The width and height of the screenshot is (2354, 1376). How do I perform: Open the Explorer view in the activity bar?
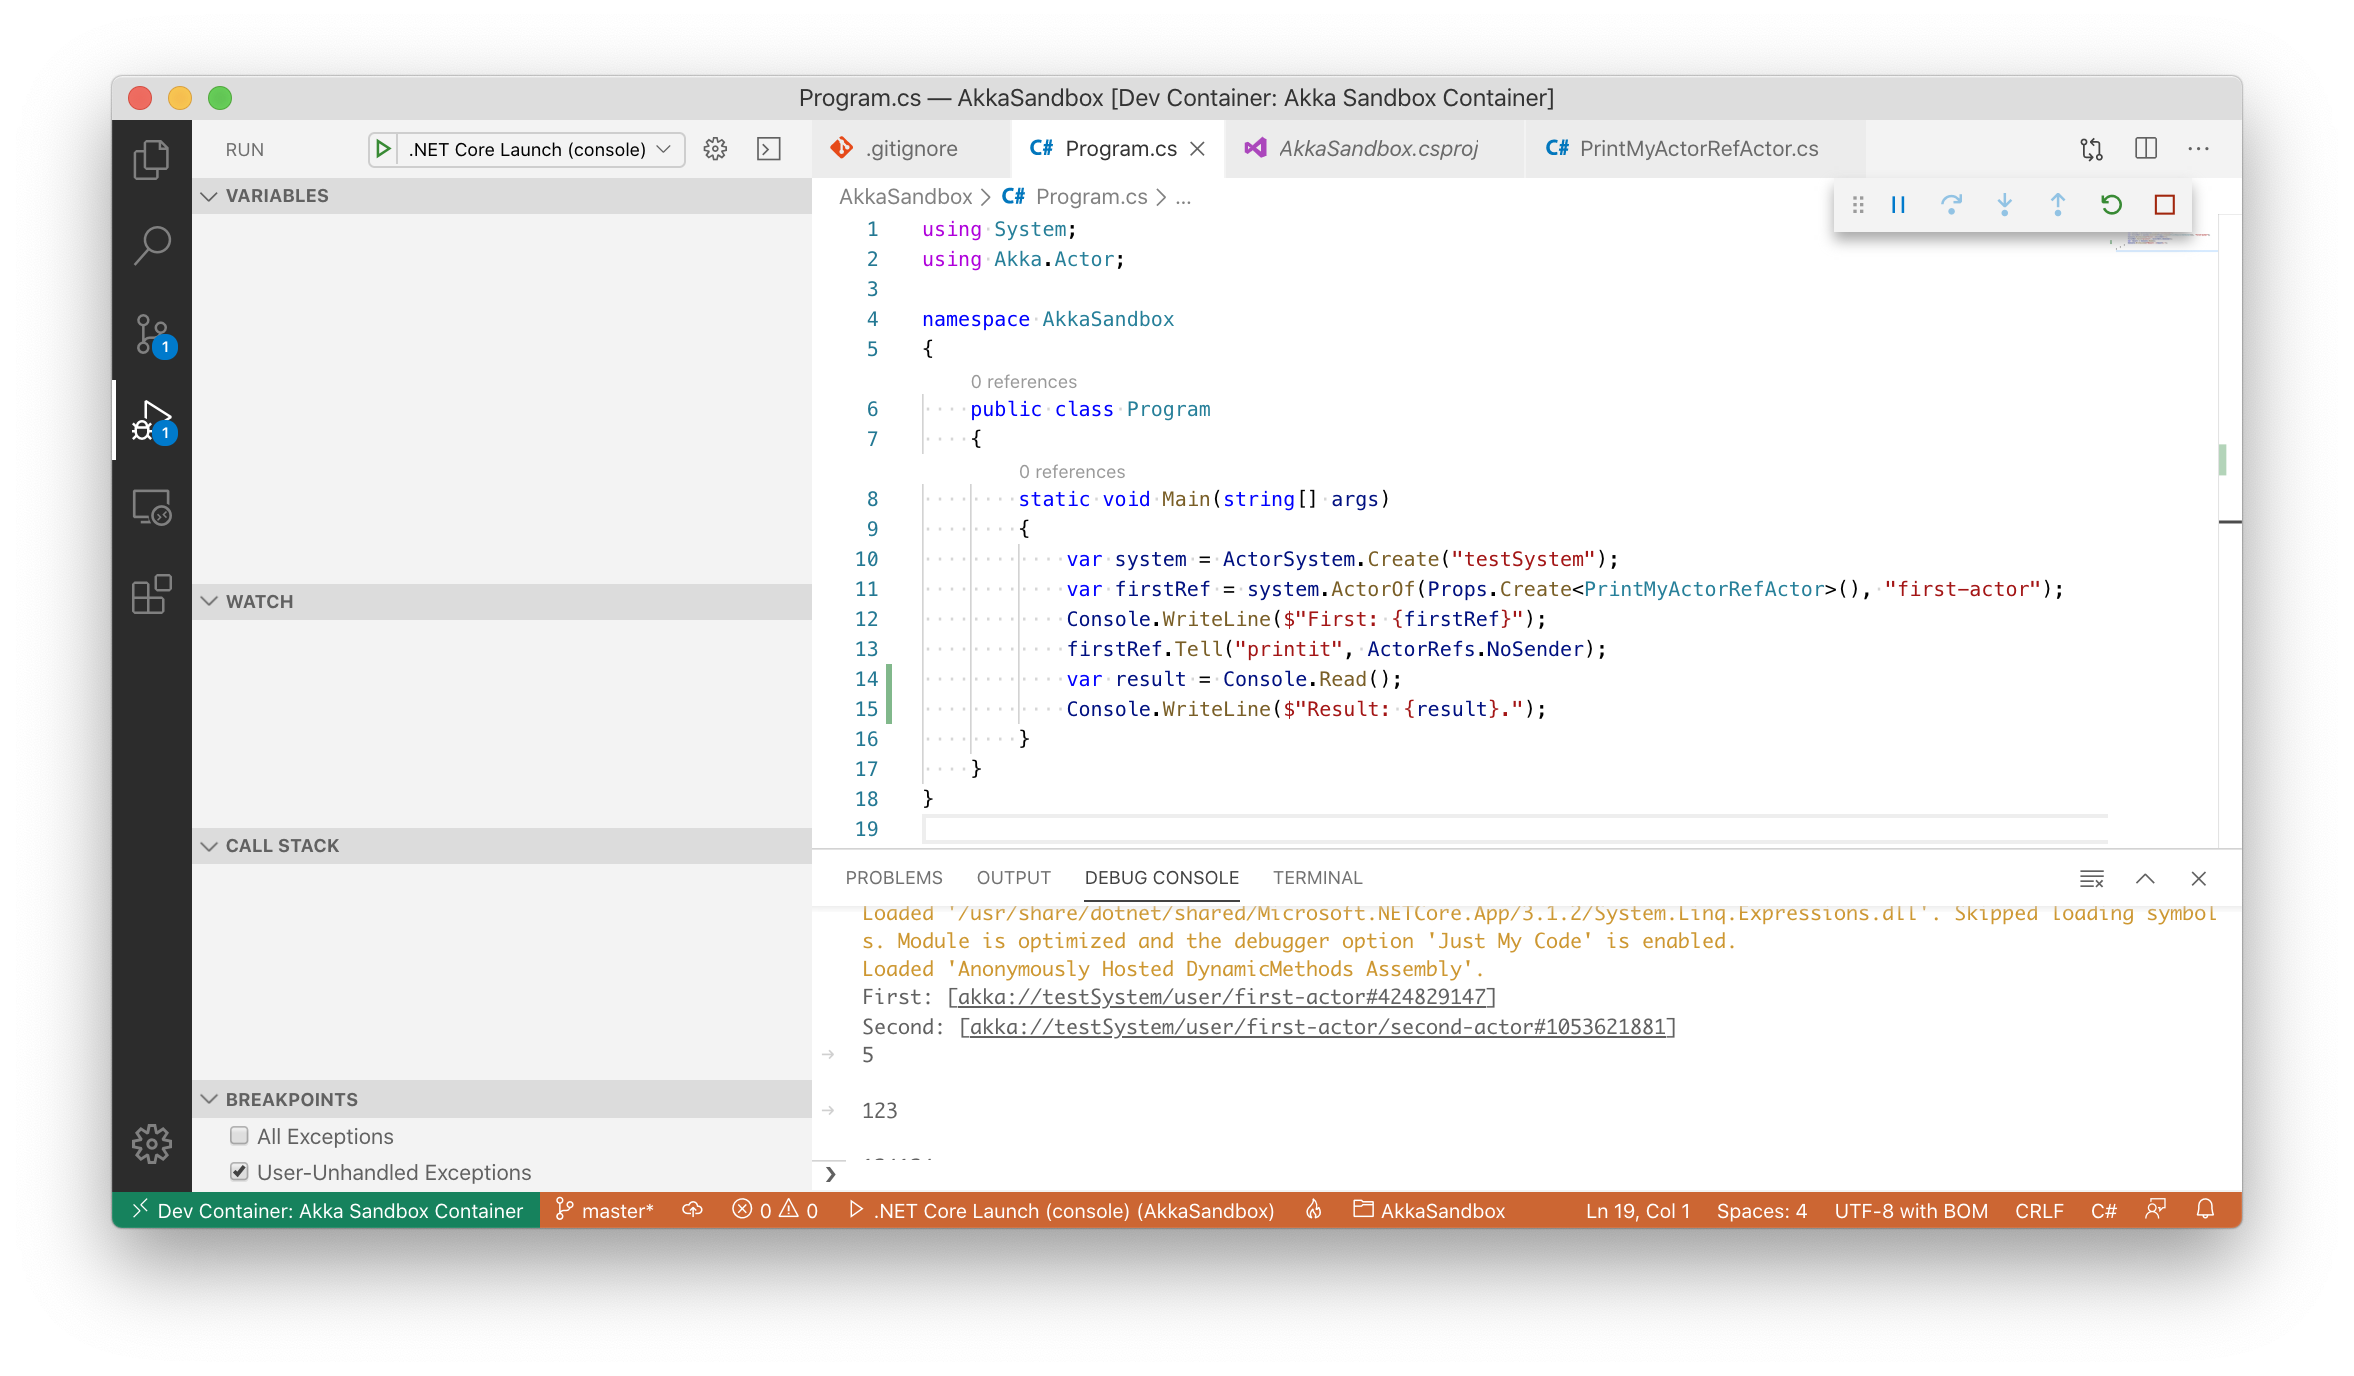click(x=151, y=159)
